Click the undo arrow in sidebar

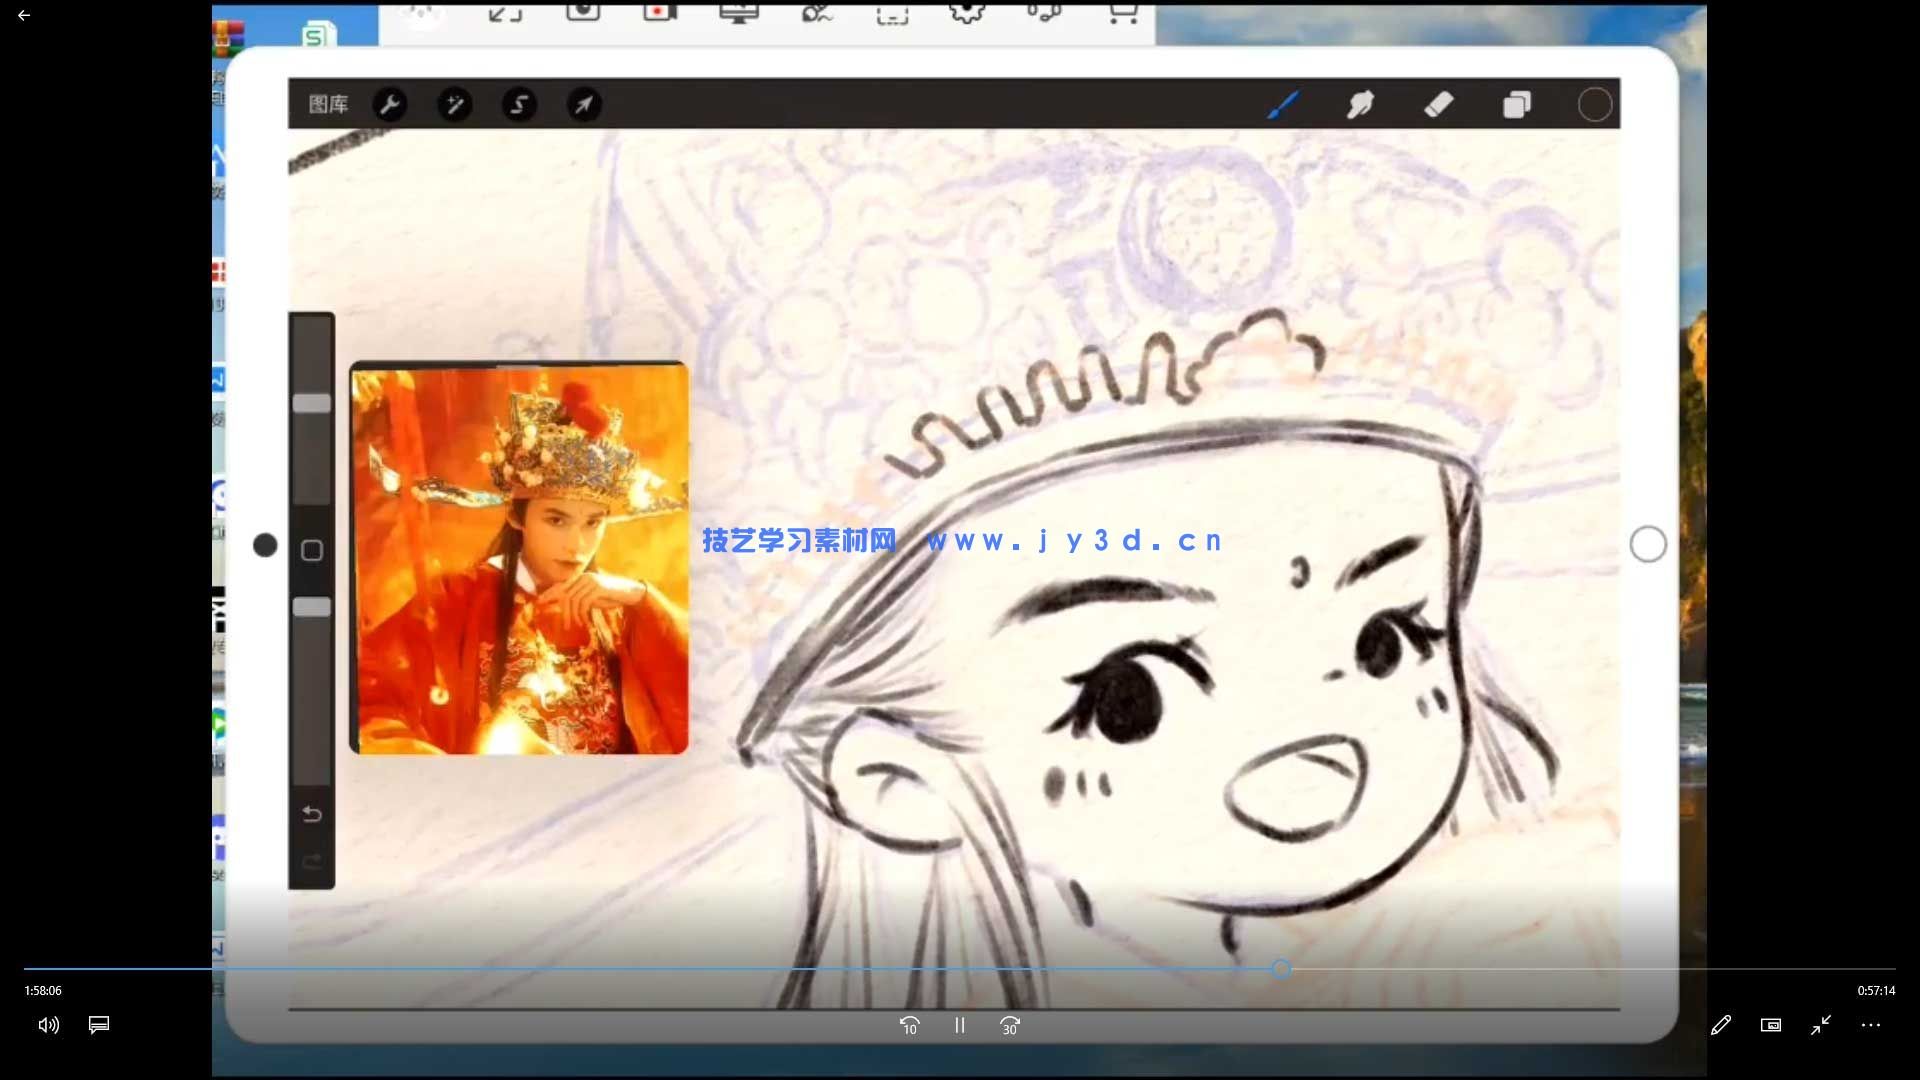coord(312,814)
